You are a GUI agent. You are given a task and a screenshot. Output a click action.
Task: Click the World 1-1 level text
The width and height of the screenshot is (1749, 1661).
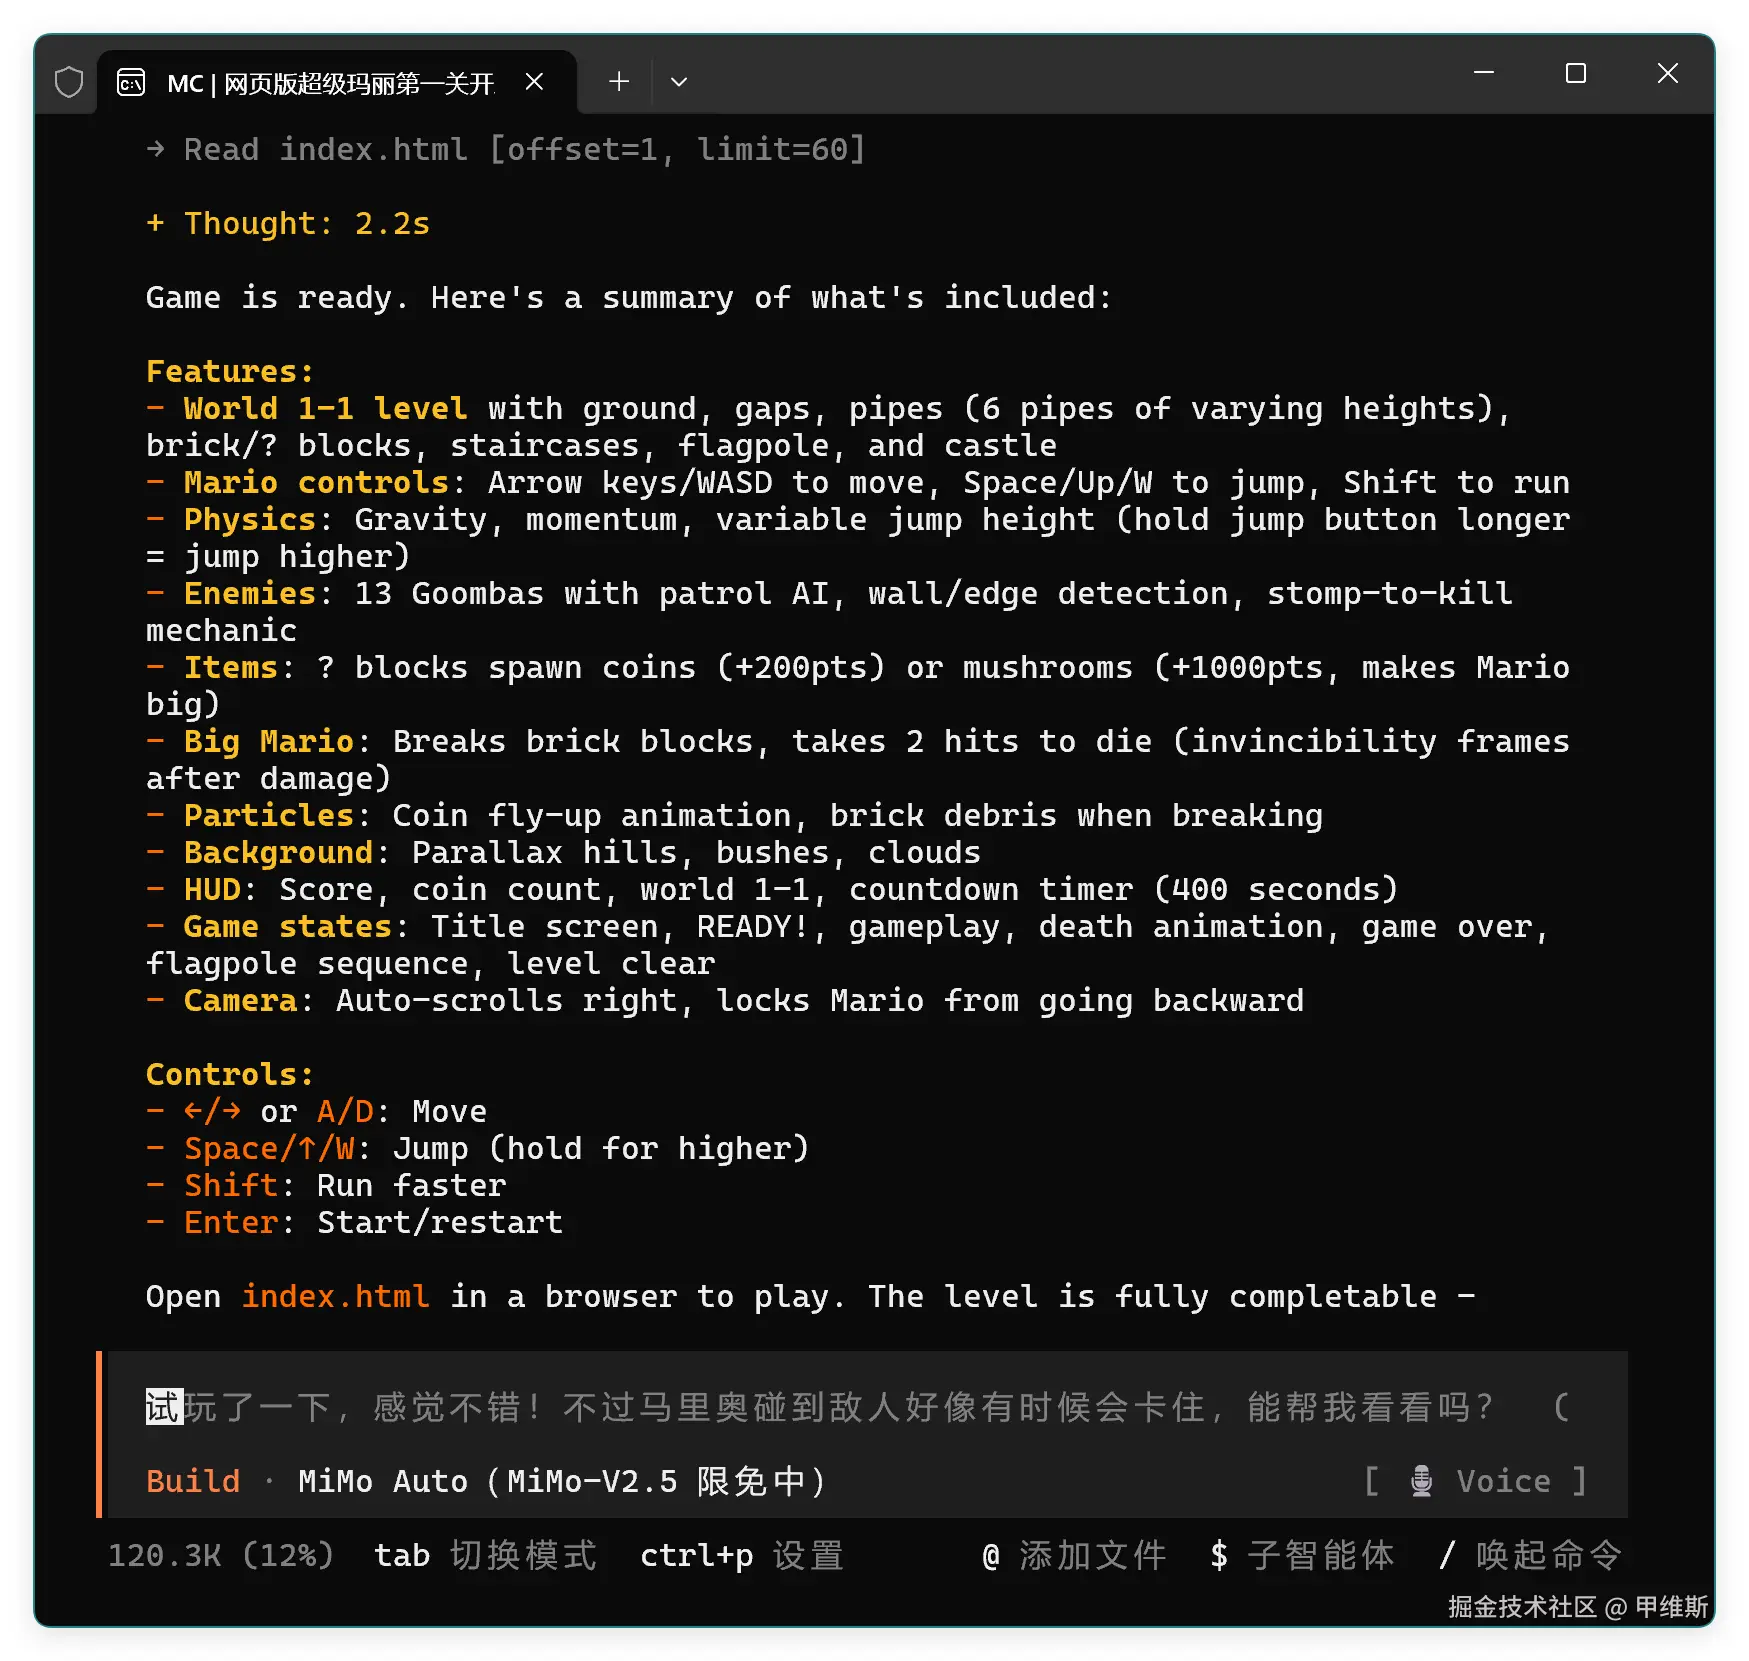pyautogui.click(x=326, y=408)
